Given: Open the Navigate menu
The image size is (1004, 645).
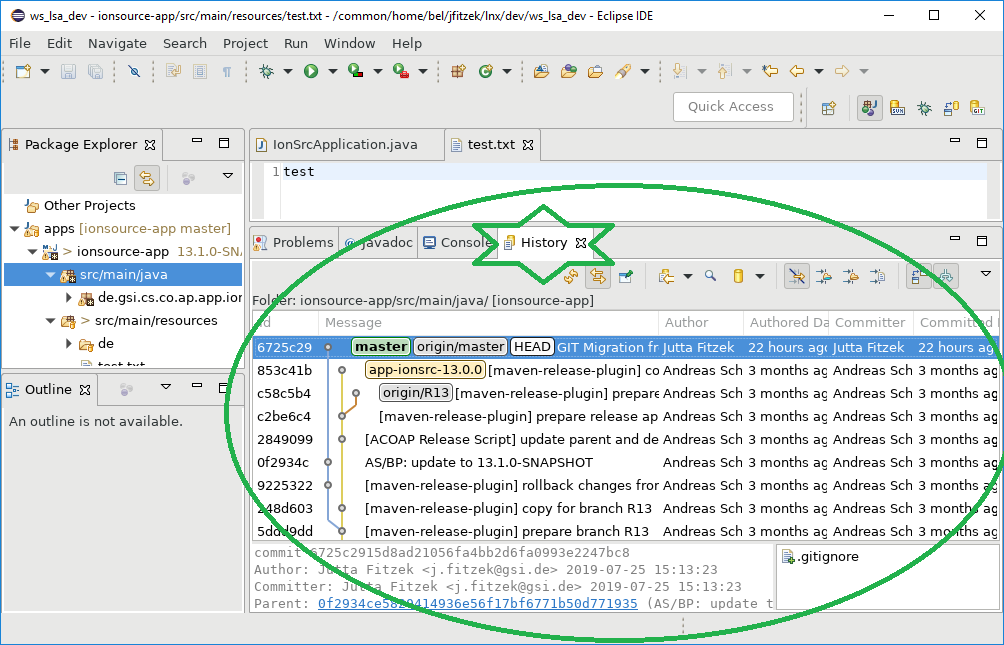Looking at the screenshot, I should pyautogui.click(x=117, y=44).
